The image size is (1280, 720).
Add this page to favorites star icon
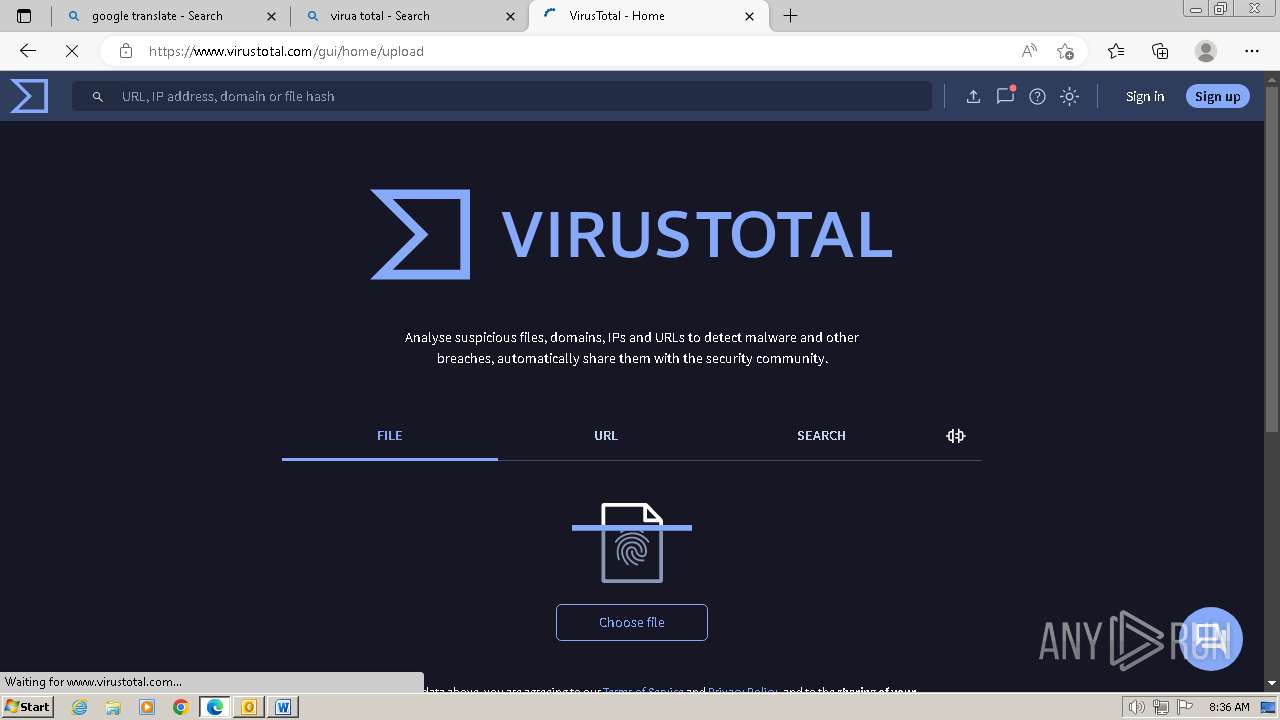point(1065,51)
